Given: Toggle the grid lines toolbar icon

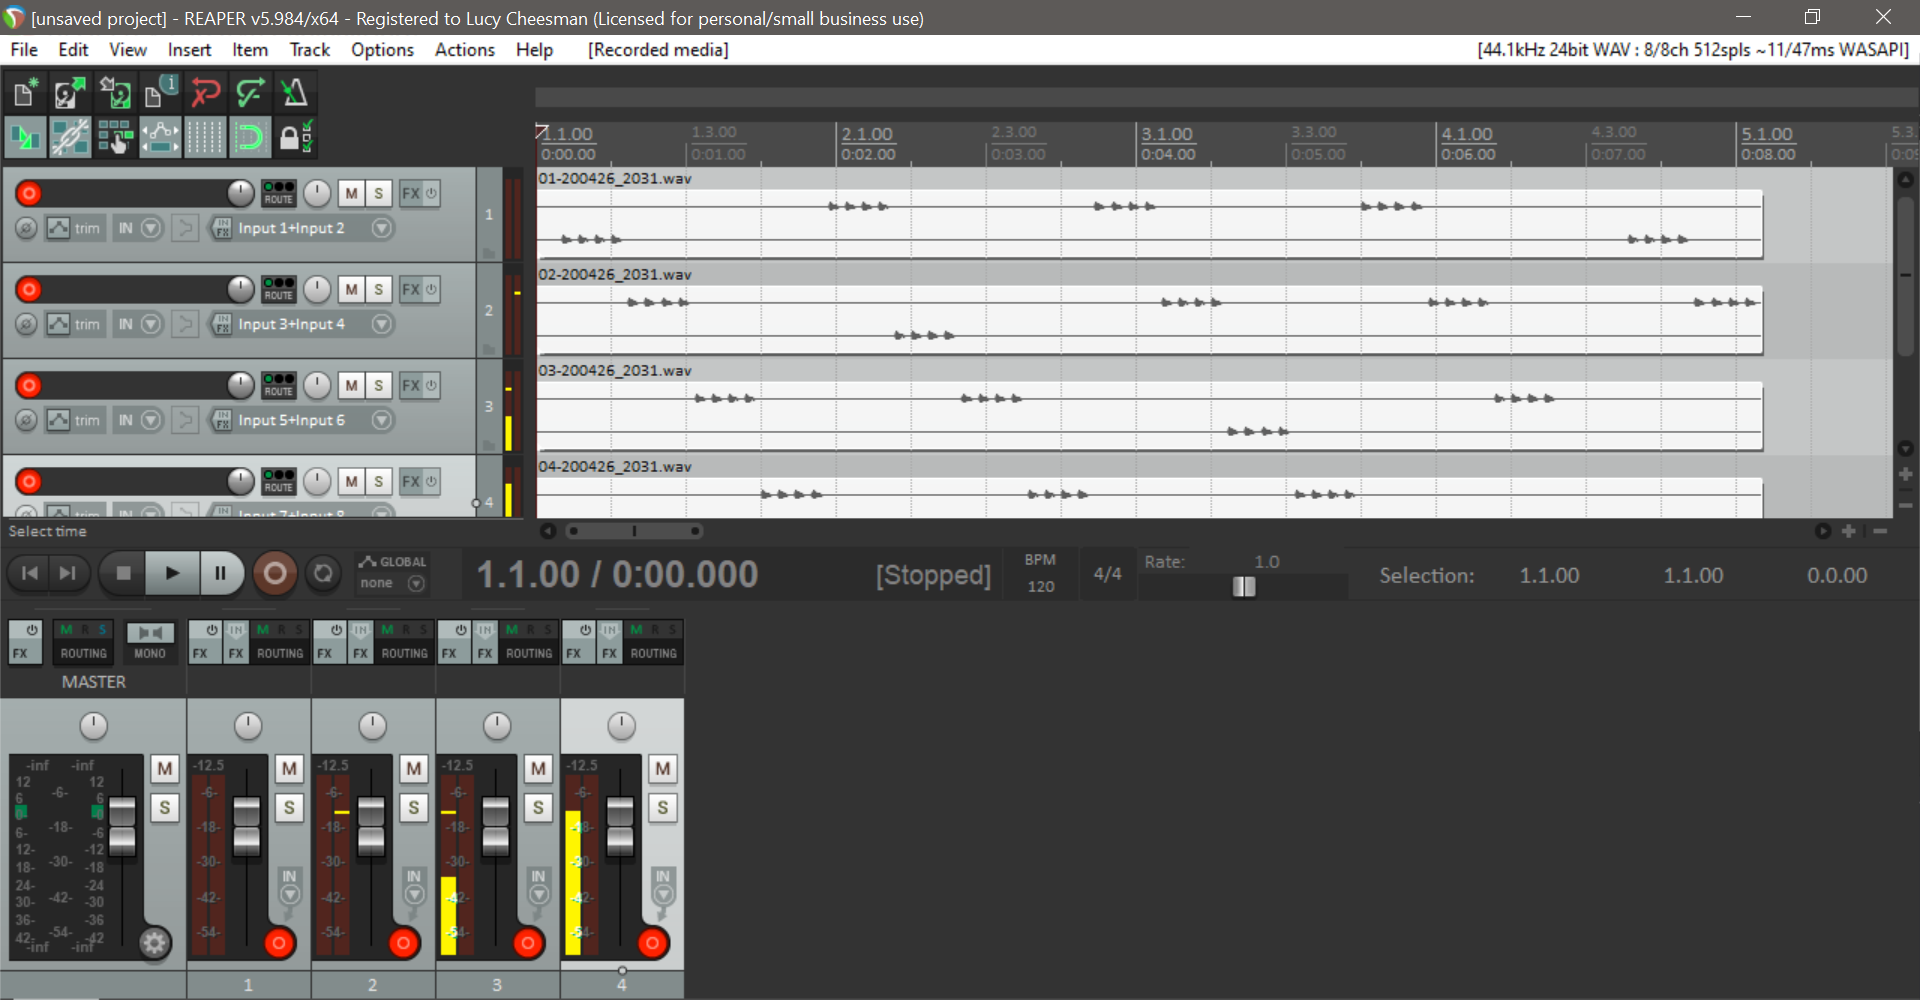Looking at the screenshot, I should point(205,138).
